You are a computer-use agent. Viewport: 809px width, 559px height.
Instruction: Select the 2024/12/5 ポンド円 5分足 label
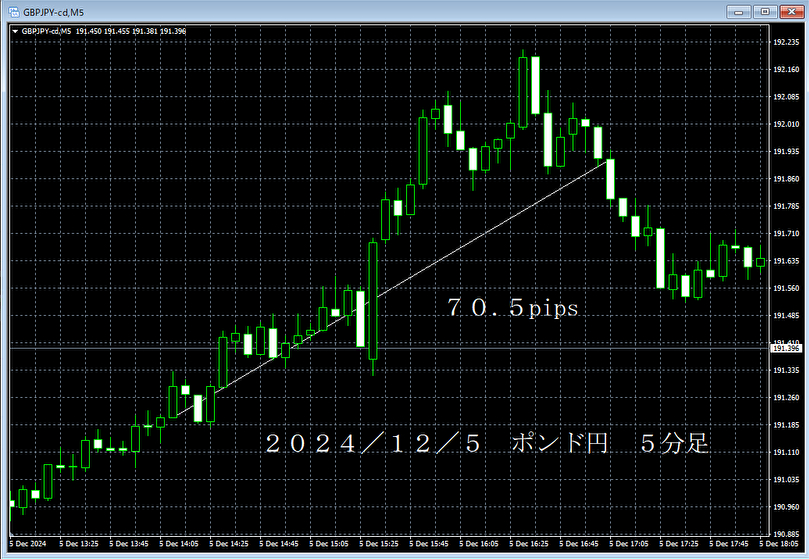[487, 443]
